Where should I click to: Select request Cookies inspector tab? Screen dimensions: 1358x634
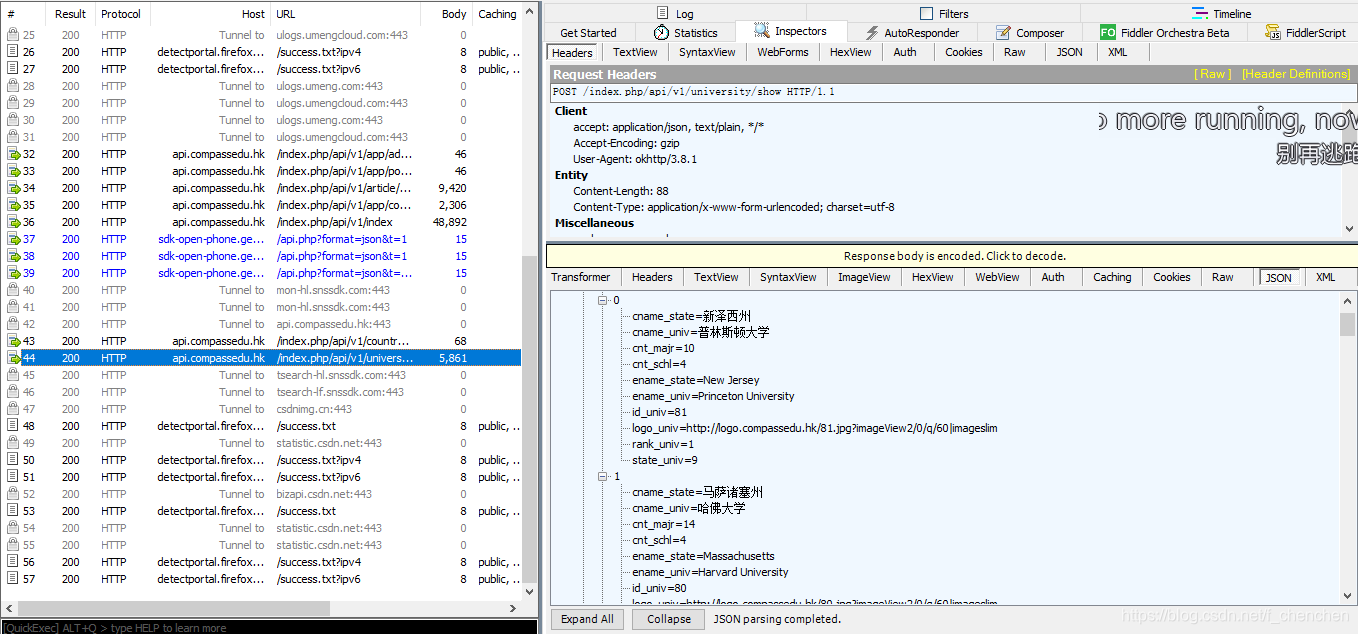pyautogui.click(x=963, y=52)
